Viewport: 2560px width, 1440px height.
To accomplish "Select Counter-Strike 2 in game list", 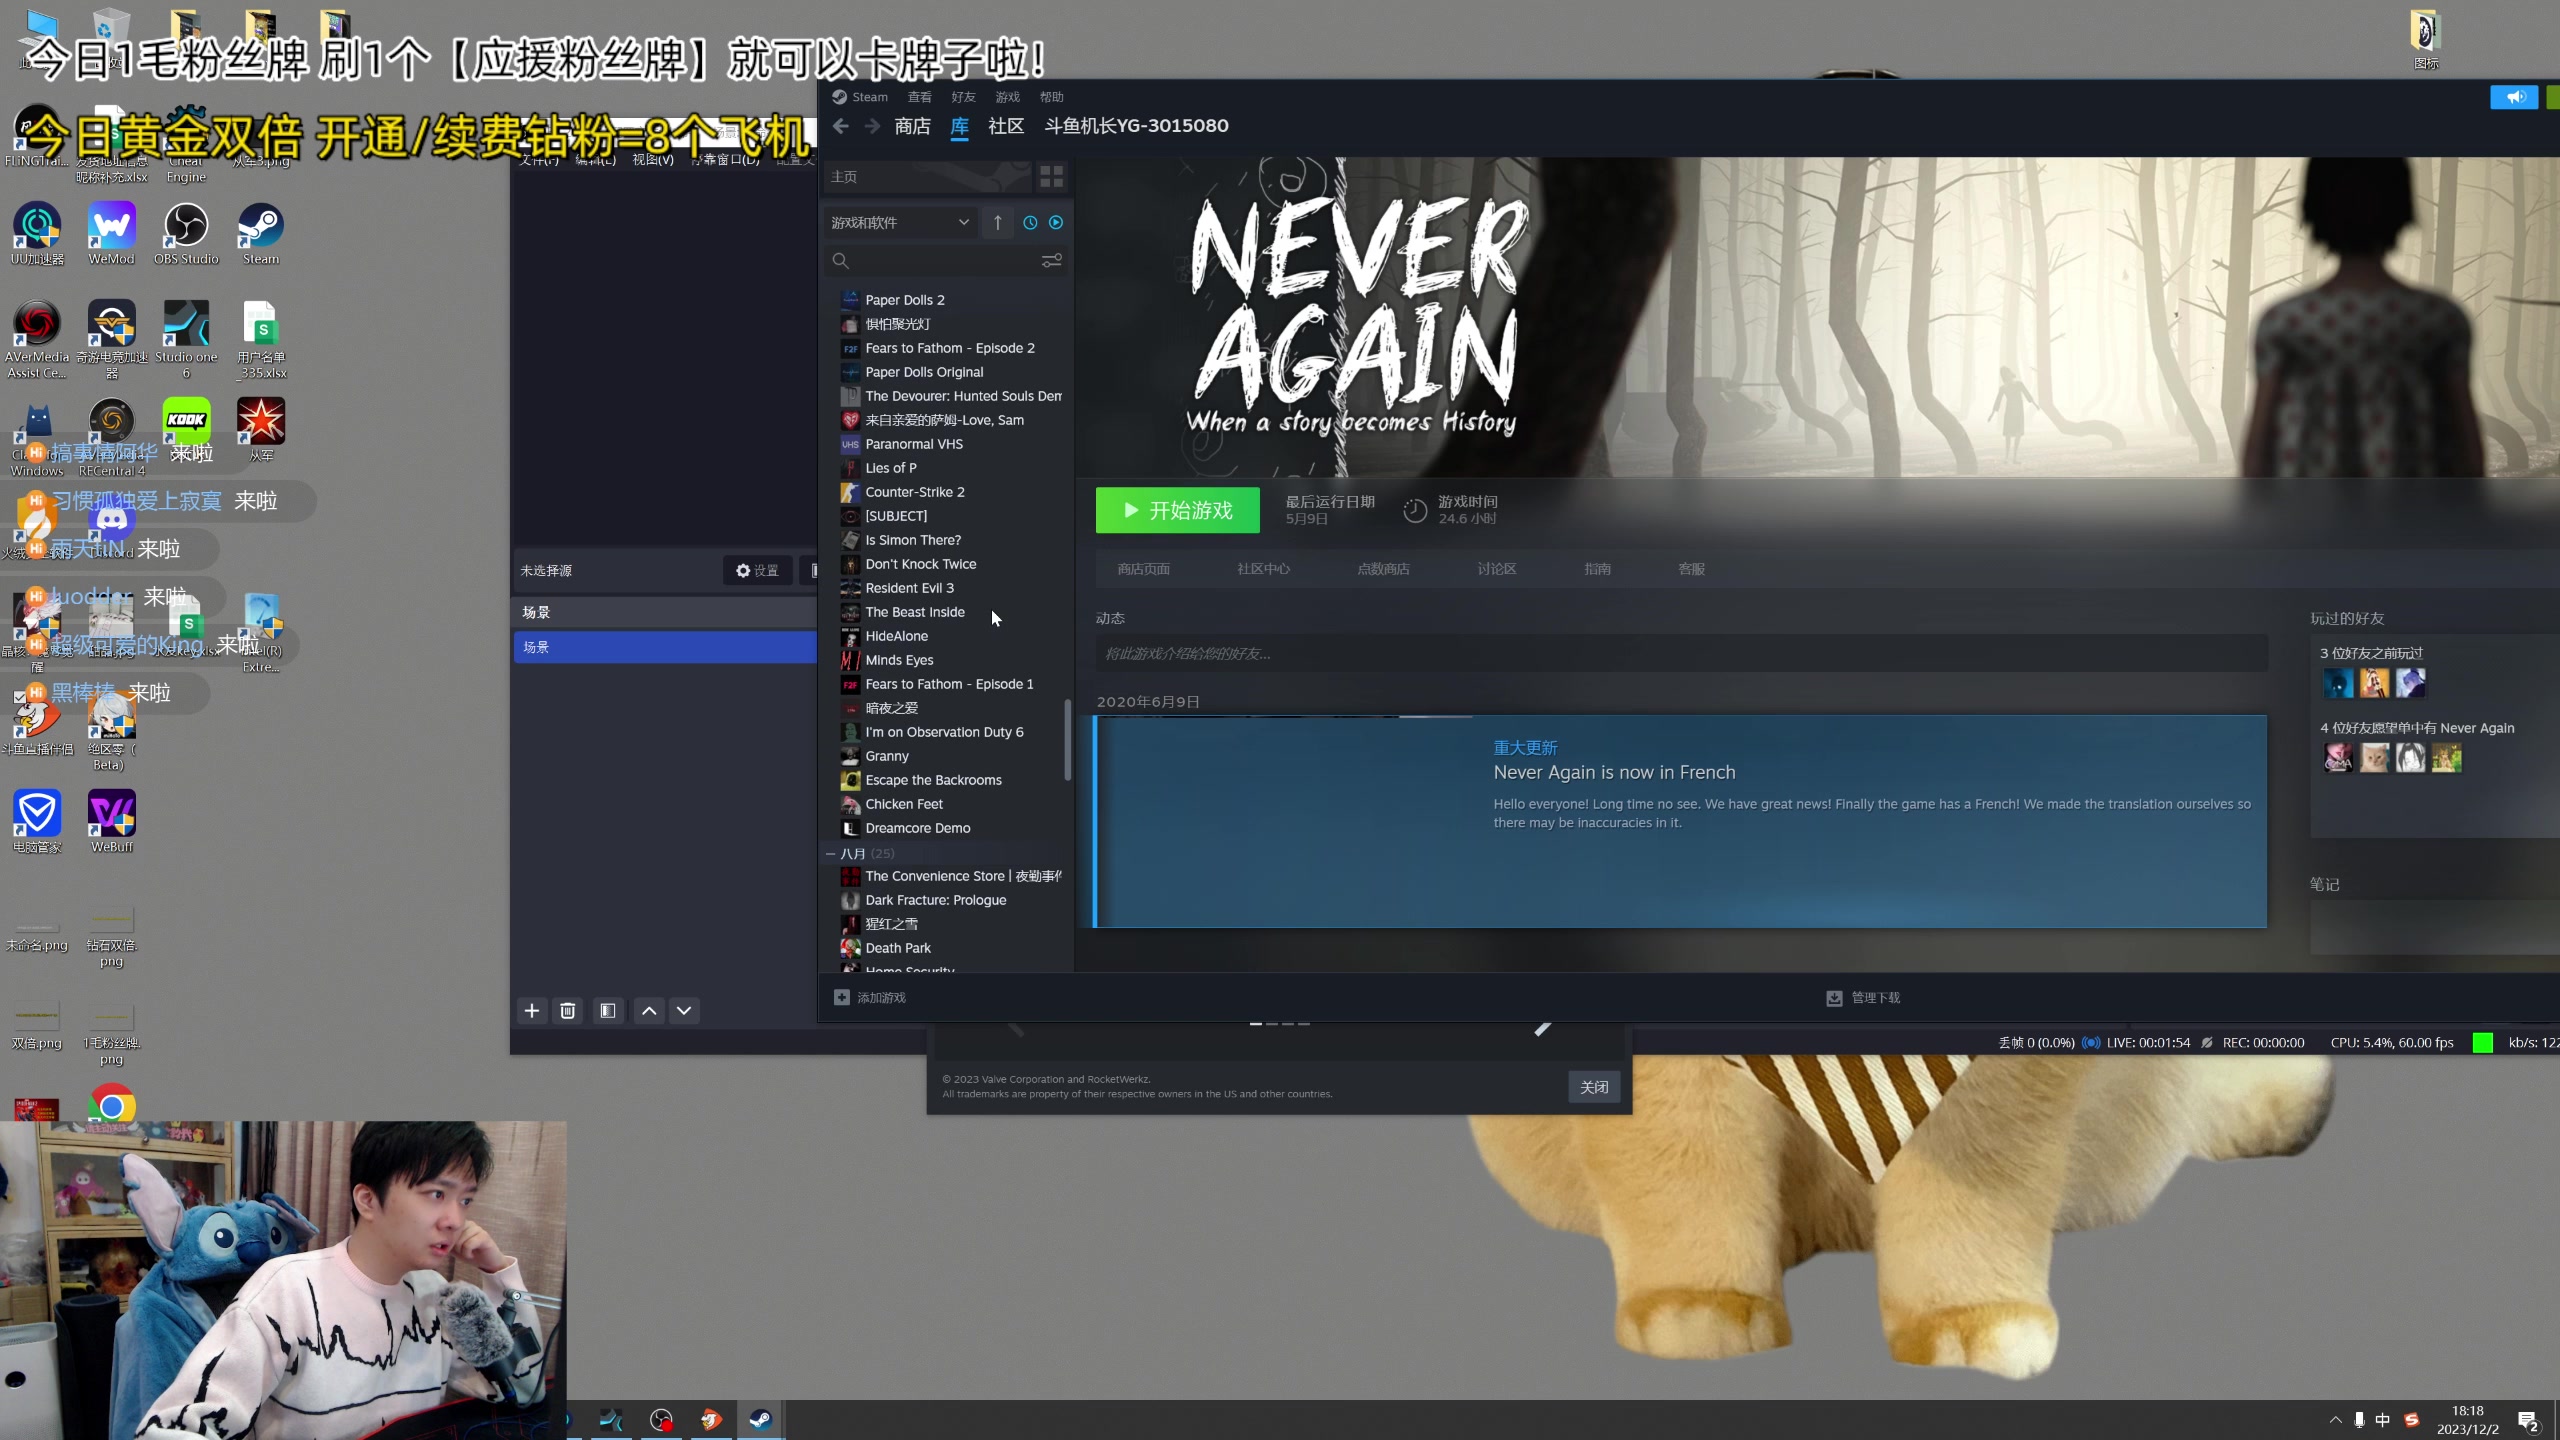I will (914, 492).
